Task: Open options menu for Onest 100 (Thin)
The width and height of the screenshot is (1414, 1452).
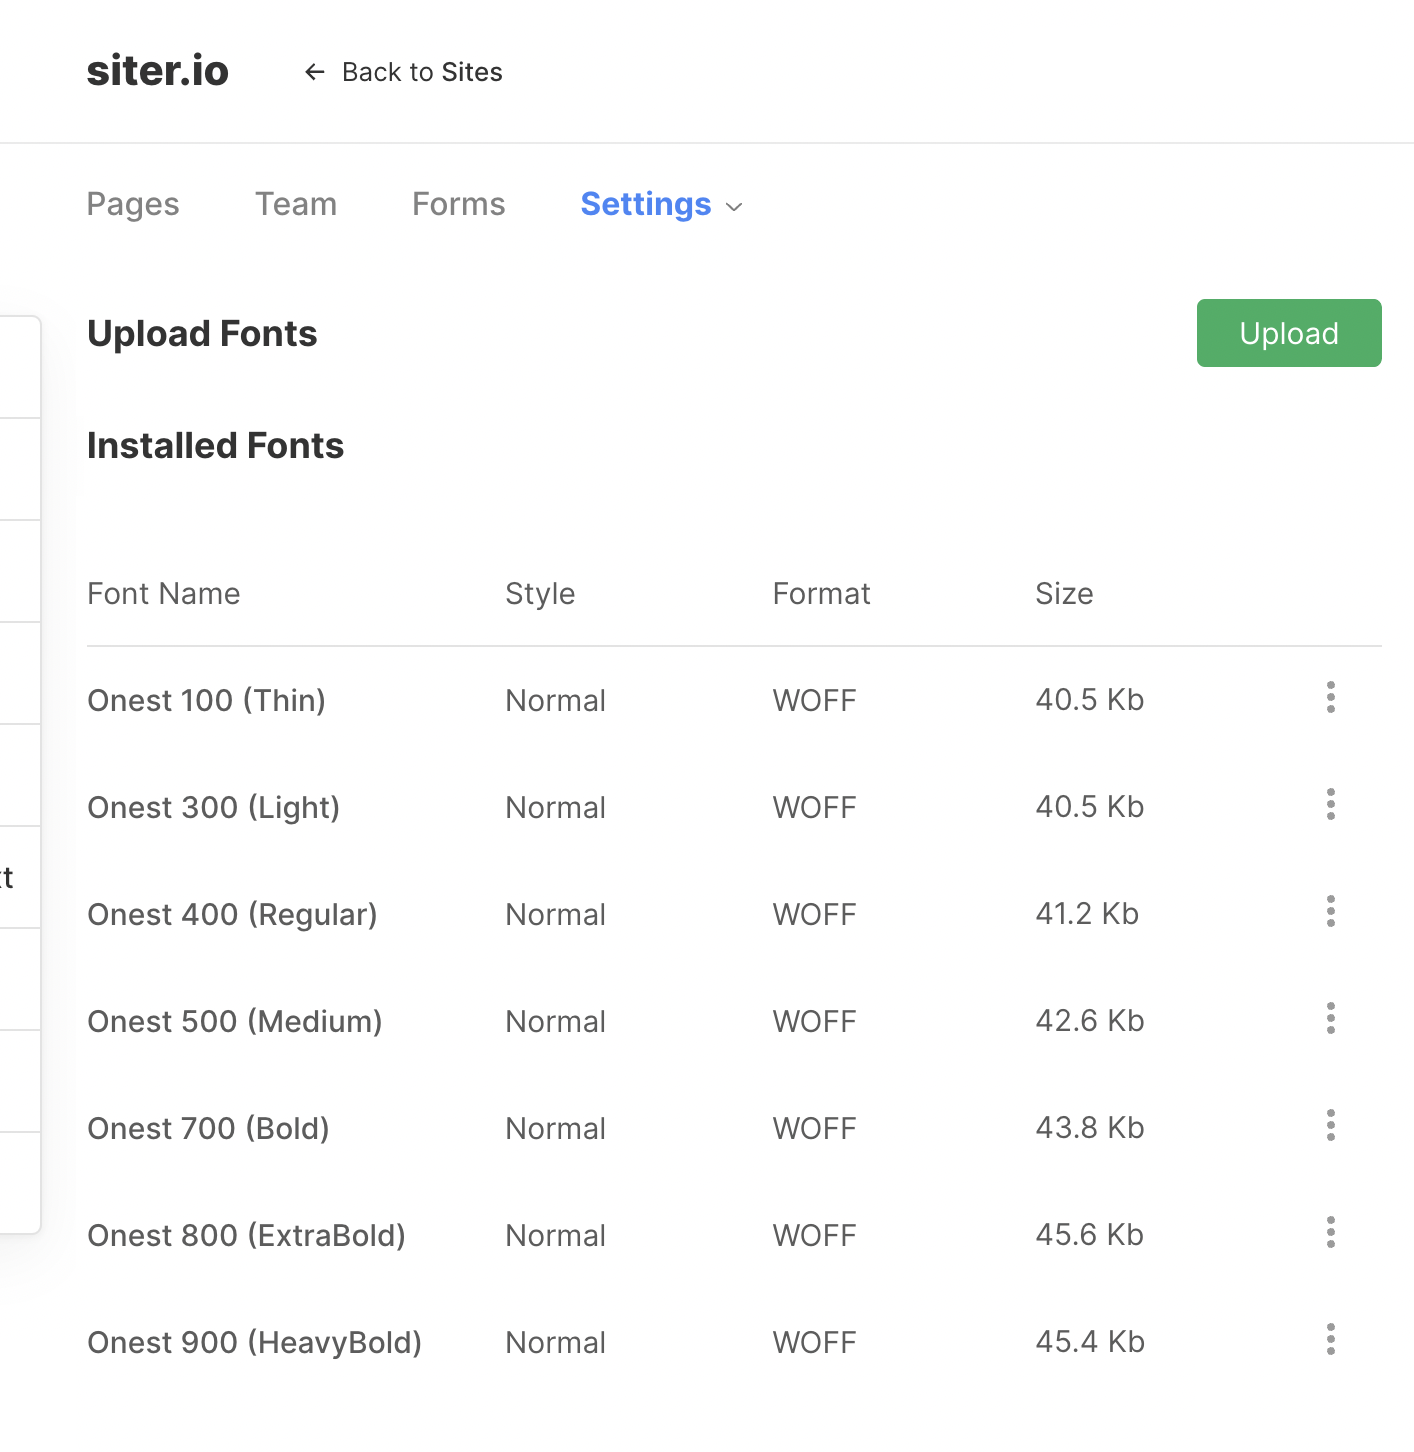Action: pyautogui.click(x=1330, y=698)
